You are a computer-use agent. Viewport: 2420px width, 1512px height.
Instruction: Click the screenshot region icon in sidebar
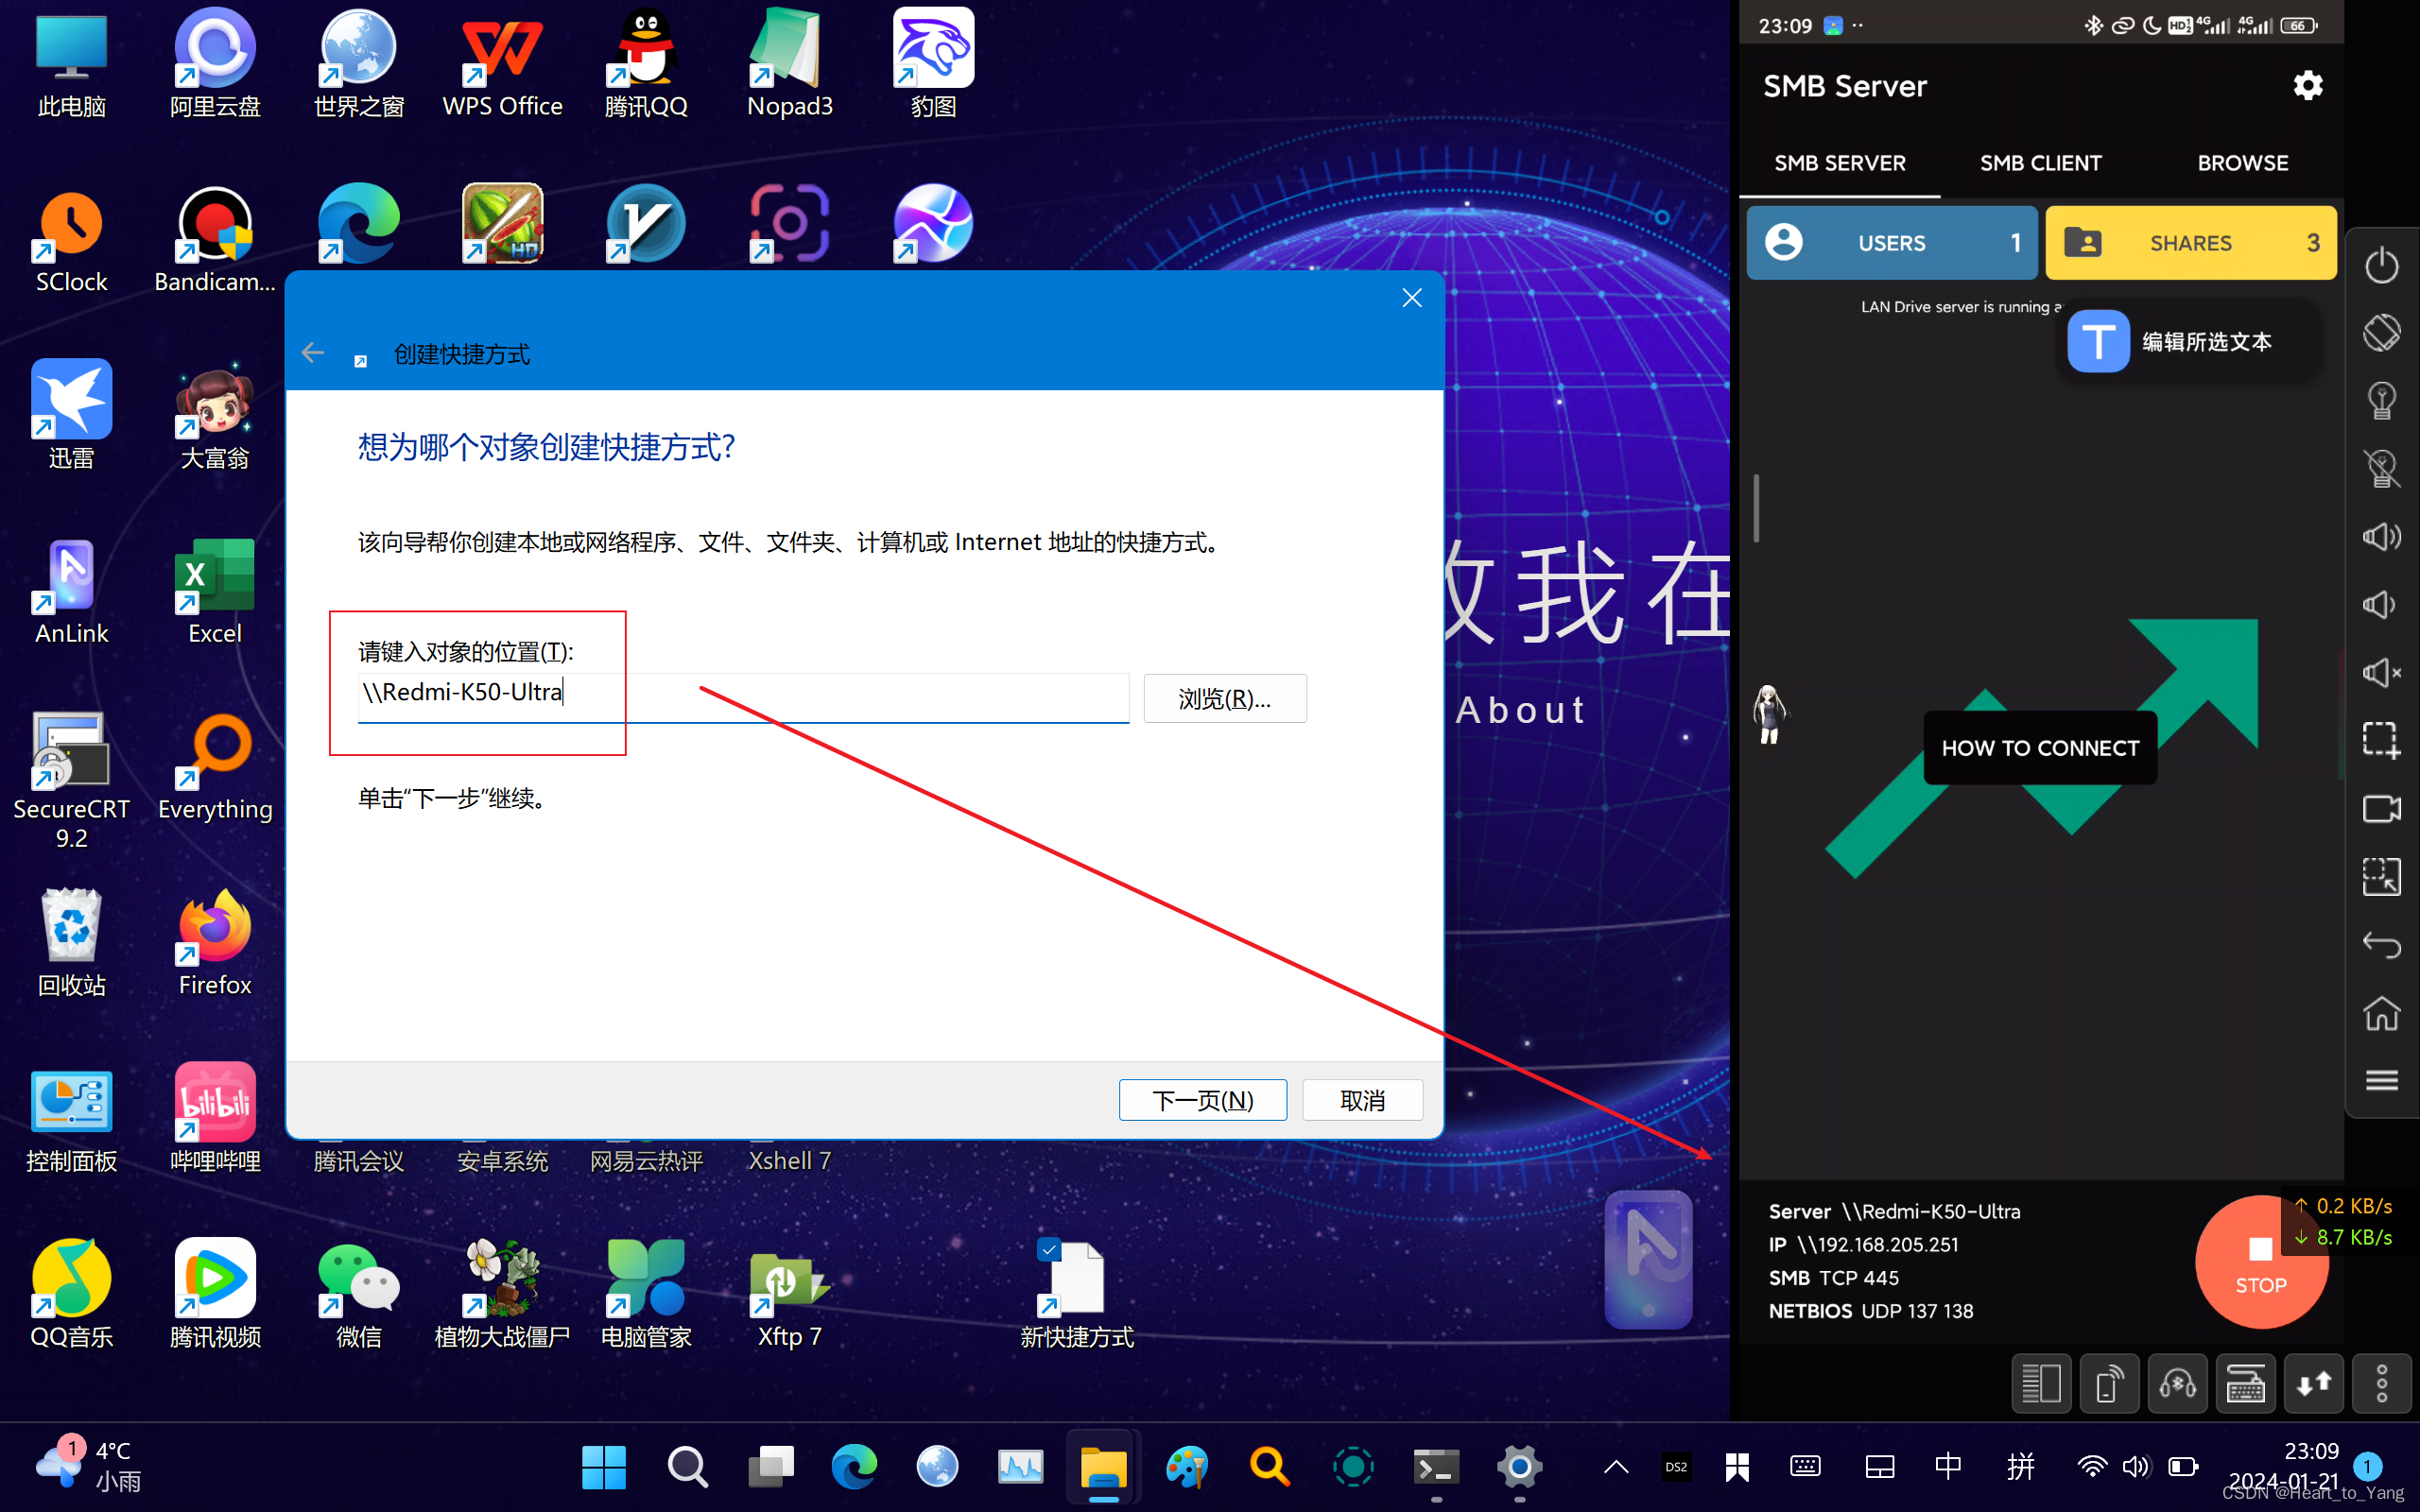click(2381, 741)
